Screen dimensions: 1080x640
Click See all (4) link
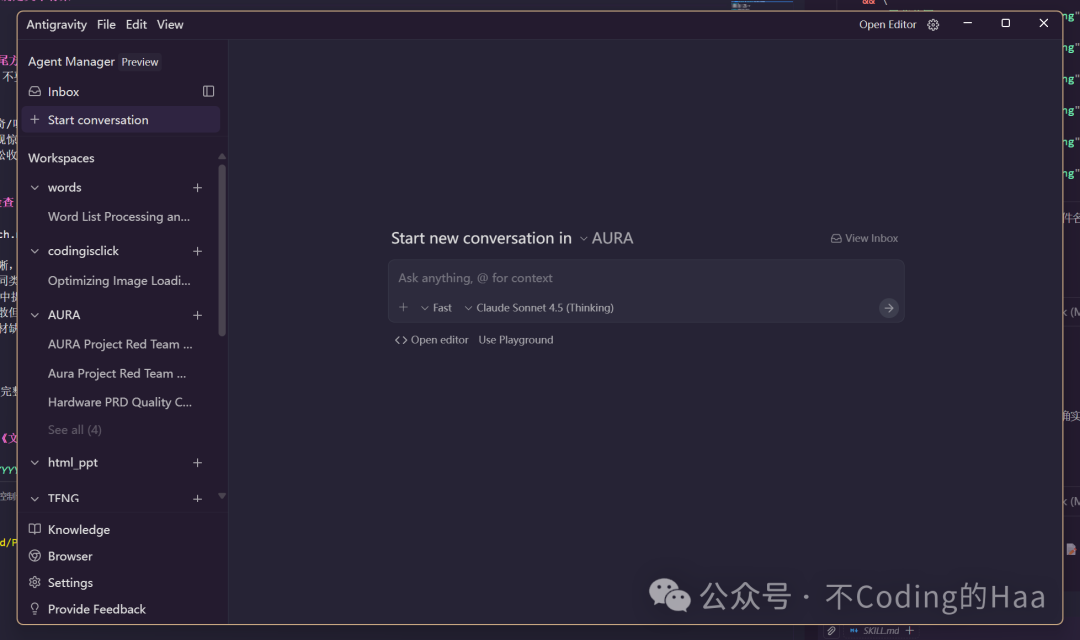(74, 430)
